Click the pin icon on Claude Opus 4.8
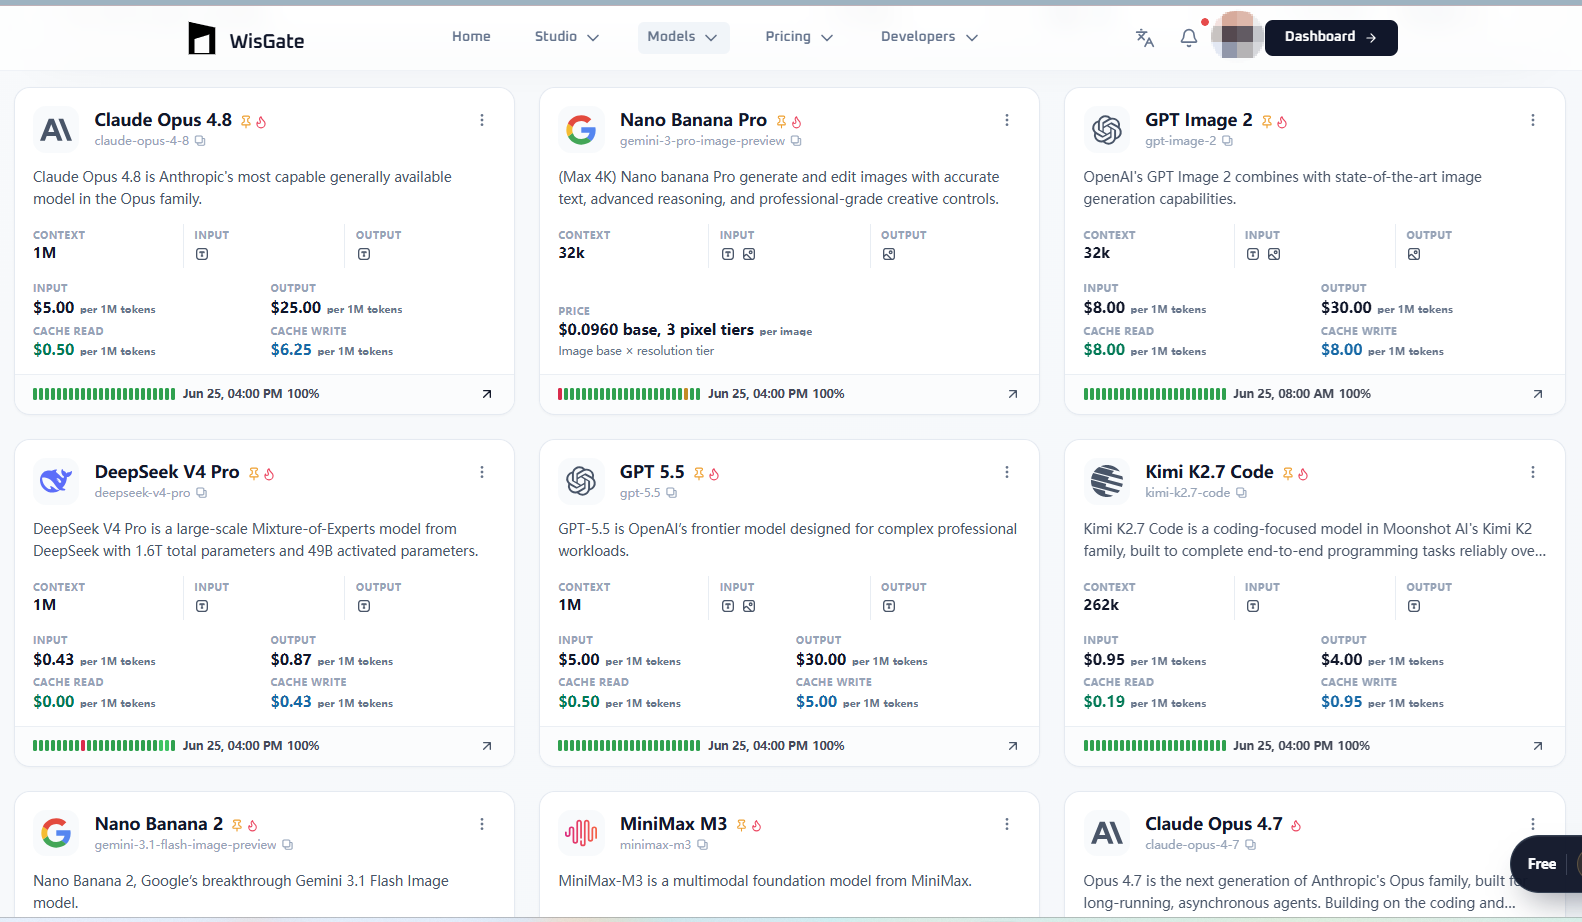The height and width of the screenshot is (922, 1582). 246,122
